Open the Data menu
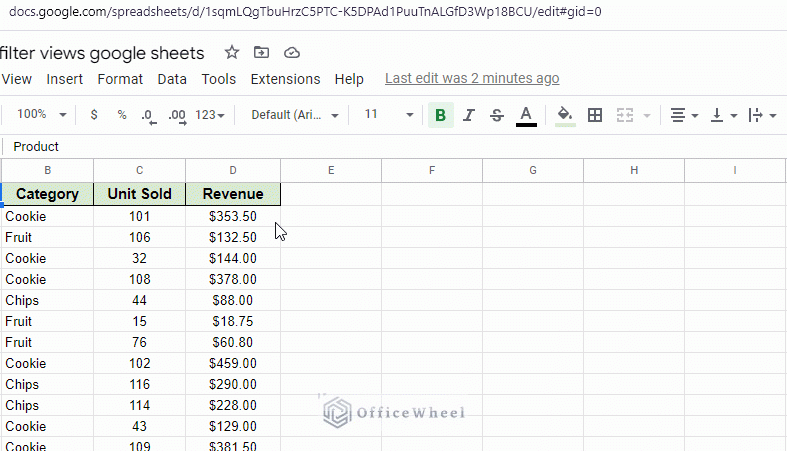The image size is (787, 451). [172, 79]
